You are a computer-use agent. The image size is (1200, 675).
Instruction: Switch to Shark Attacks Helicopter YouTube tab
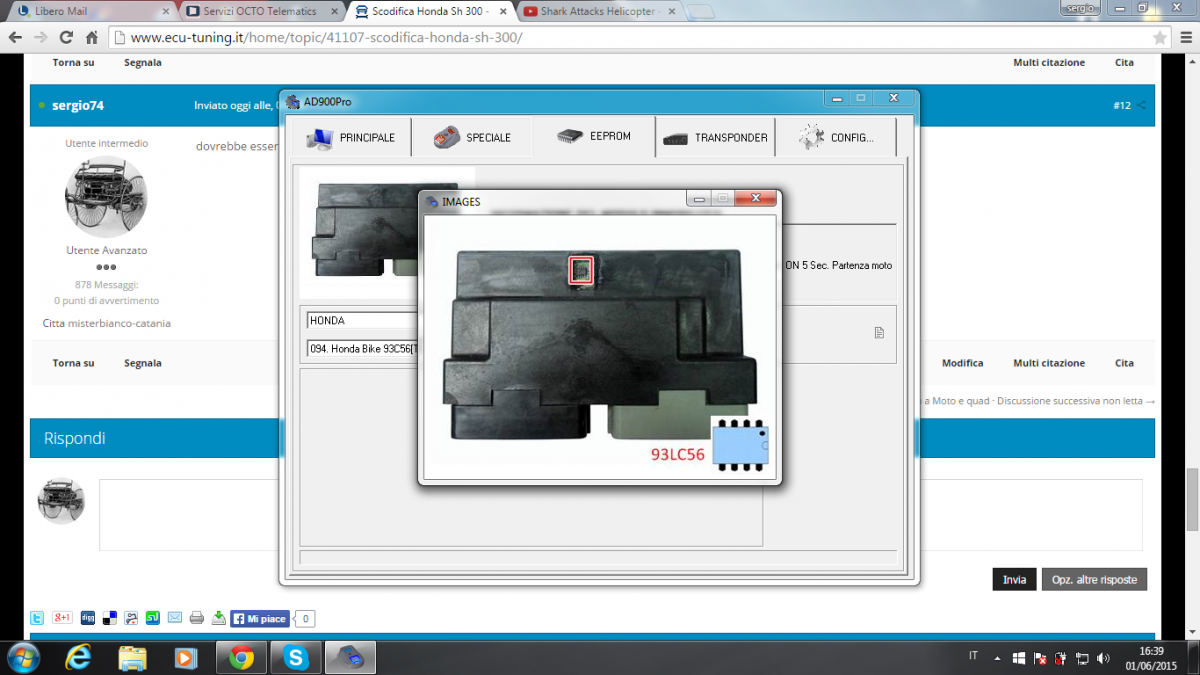pos(597,11)
